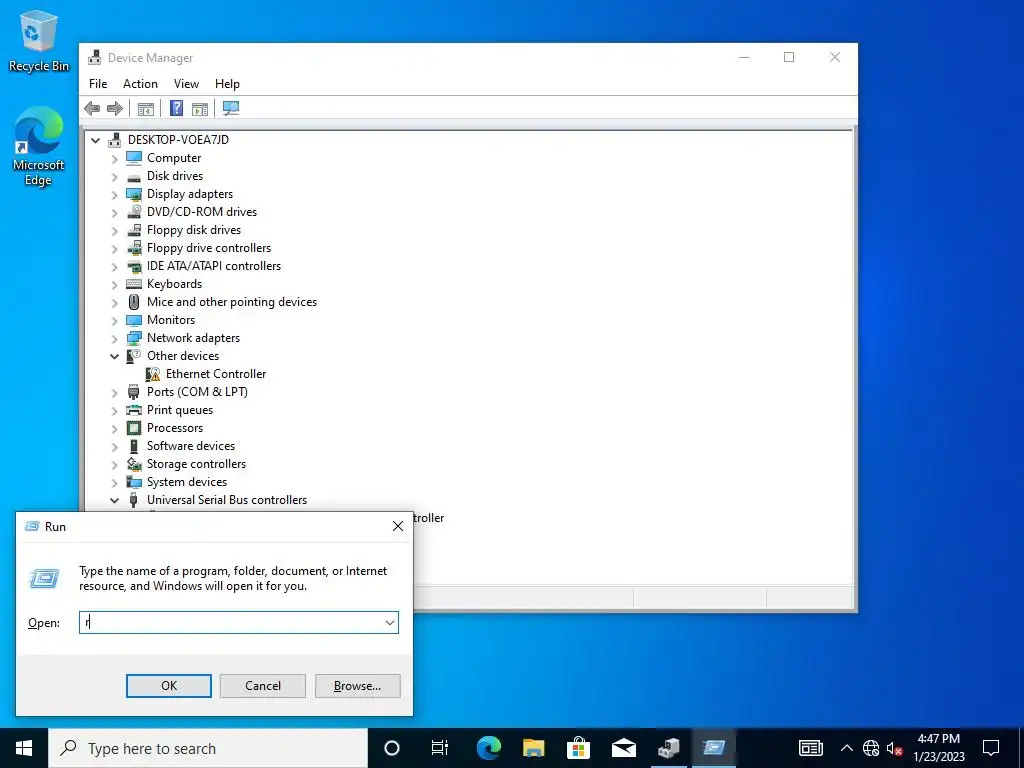
Task: Select the Display adapters icon
Action: 134,194
